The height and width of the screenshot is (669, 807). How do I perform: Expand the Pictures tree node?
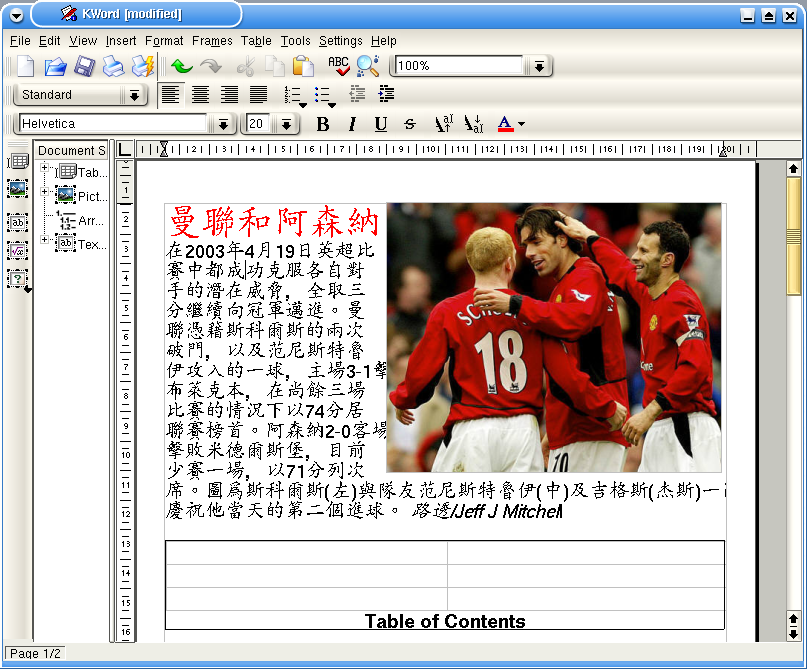[45, 192]
